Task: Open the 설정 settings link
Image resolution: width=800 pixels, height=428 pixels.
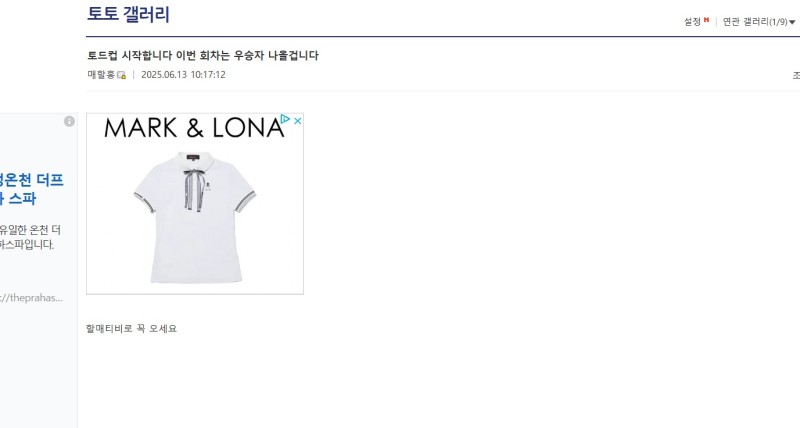Action: pos(692,22)
